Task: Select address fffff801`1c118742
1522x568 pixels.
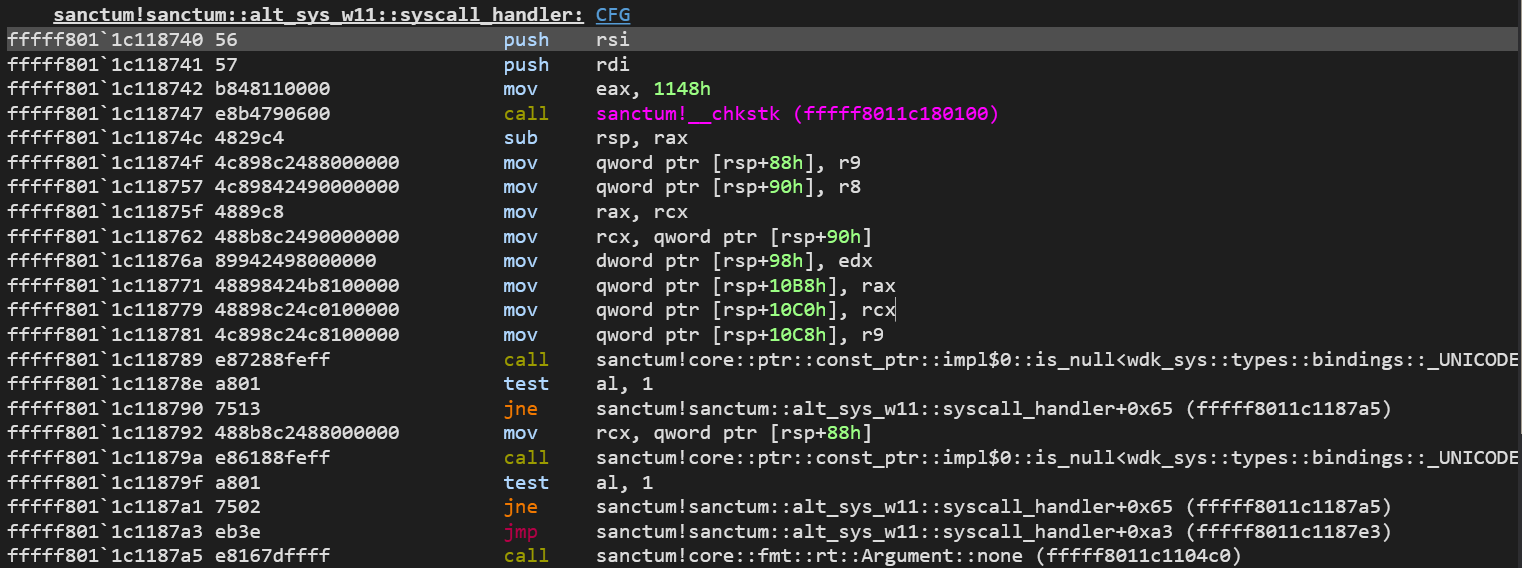Action: tap(106, 89)
